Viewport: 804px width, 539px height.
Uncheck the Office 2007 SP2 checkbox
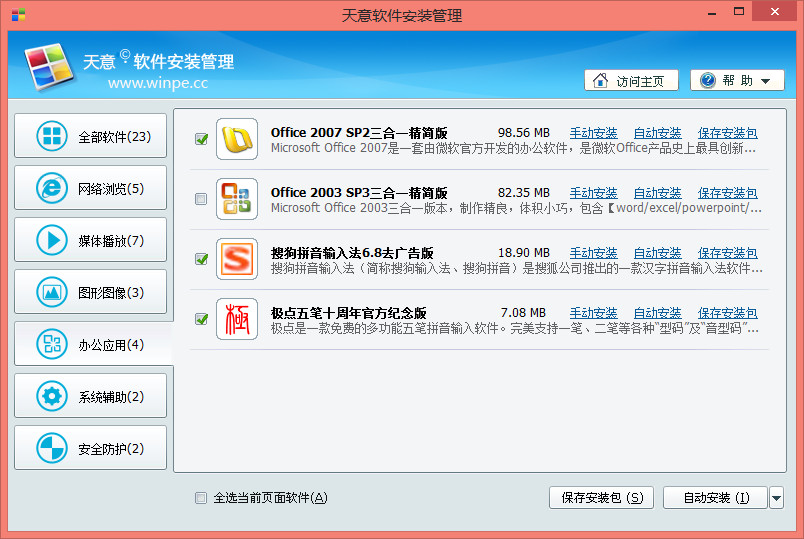(201, 139)
